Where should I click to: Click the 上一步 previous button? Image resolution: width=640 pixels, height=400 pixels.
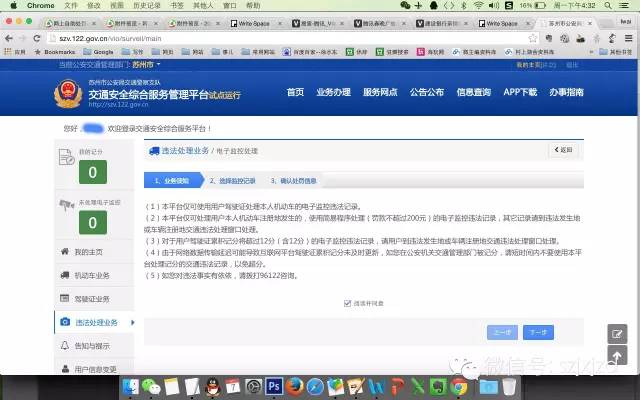[x=502, y=332]
